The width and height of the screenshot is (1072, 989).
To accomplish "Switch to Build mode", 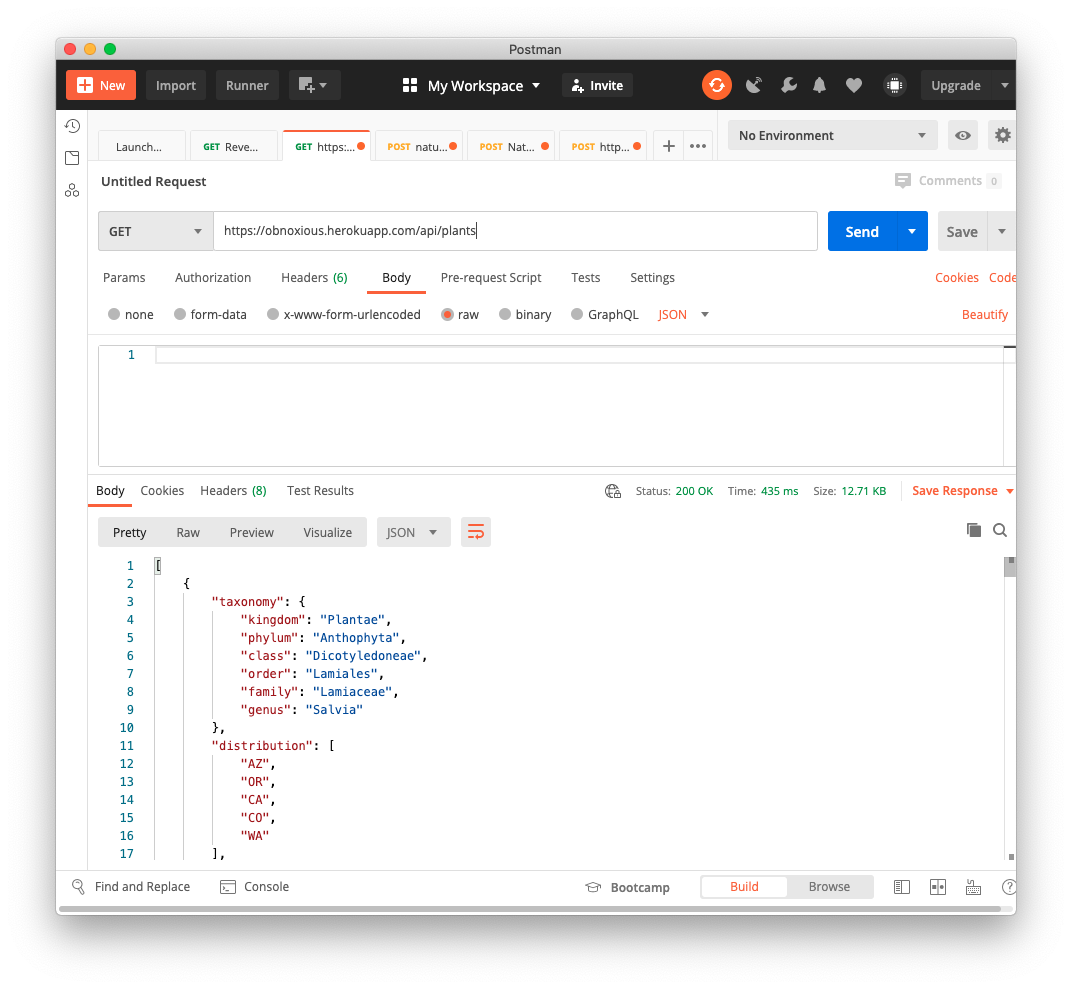I will pos(744,886).
